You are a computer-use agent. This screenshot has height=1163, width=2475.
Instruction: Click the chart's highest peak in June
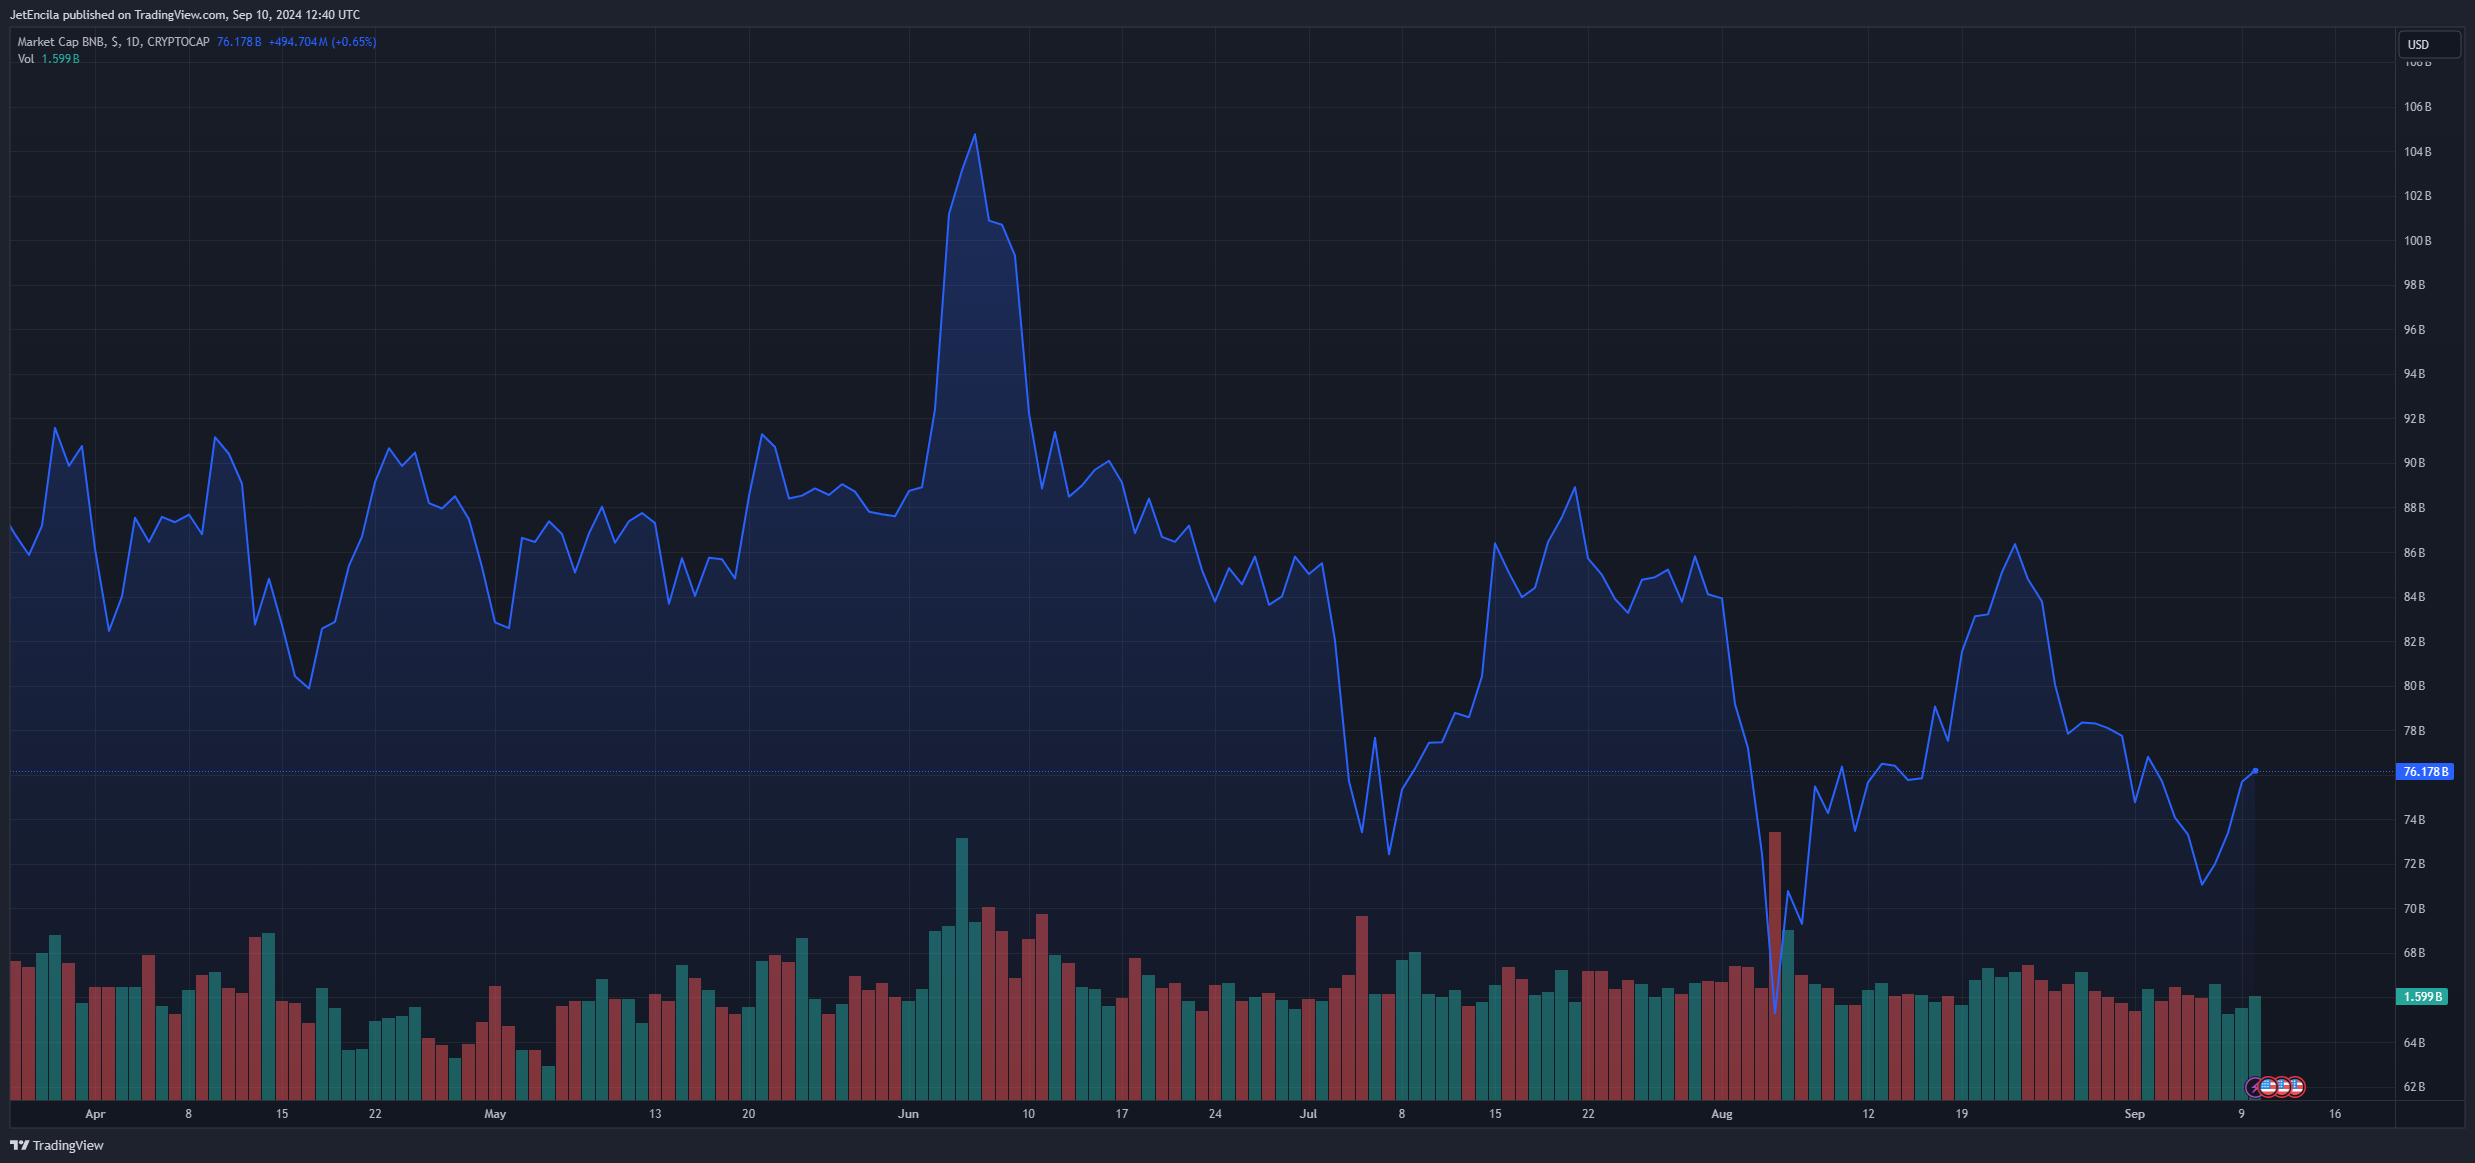tap(975, 135)
